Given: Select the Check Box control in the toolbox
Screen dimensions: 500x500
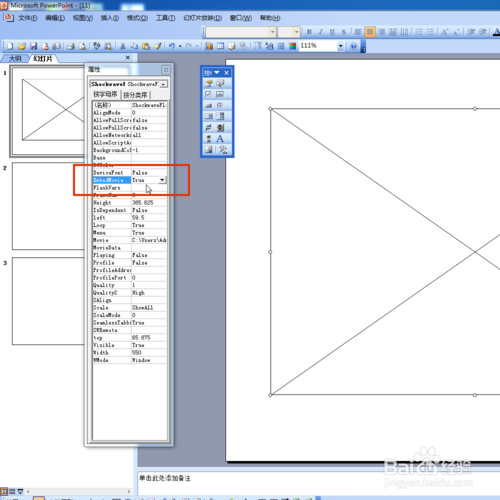Looking at the screenshot, I should pos(208,94).
